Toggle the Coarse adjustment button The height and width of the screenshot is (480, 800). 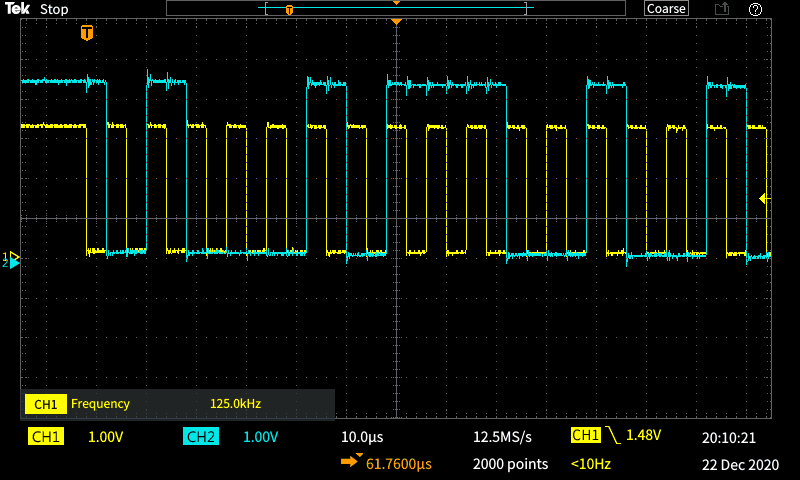point(666,9)
